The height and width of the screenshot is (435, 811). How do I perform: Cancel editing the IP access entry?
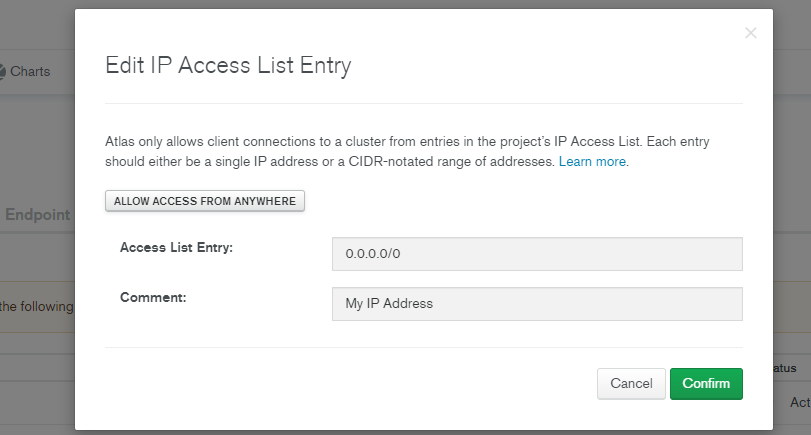coord(631,384)
